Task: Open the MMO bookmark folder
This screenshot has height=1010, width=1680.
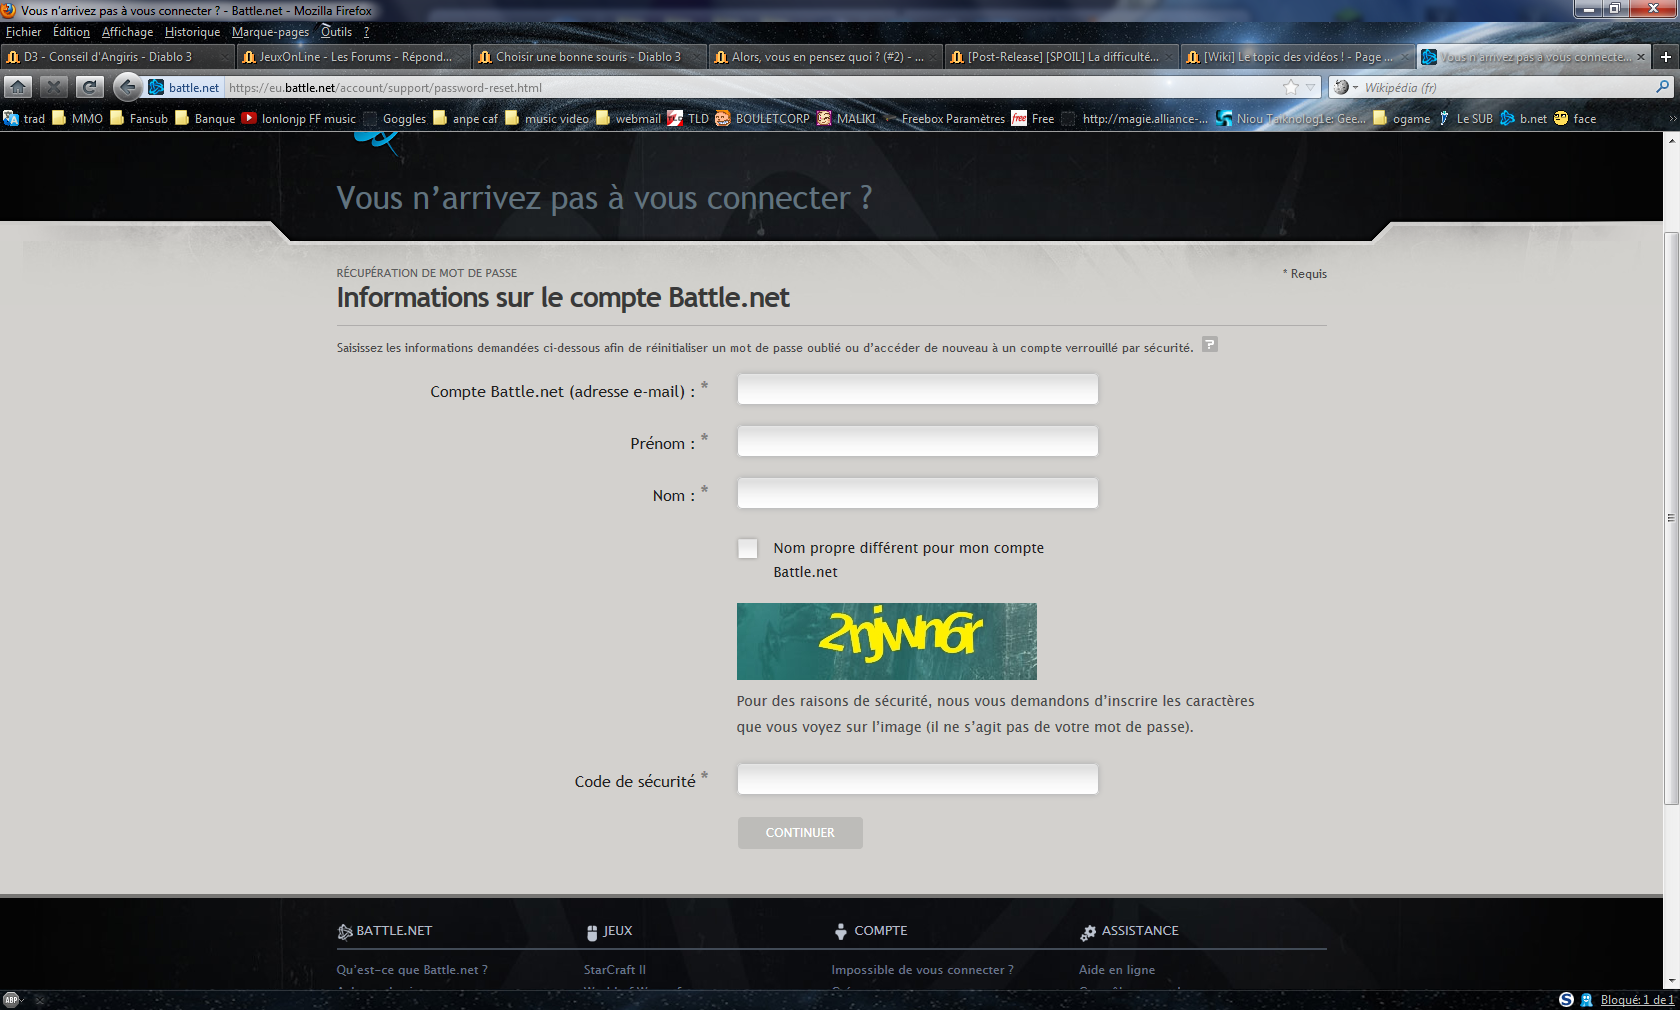Action: [x=77, y=118]
